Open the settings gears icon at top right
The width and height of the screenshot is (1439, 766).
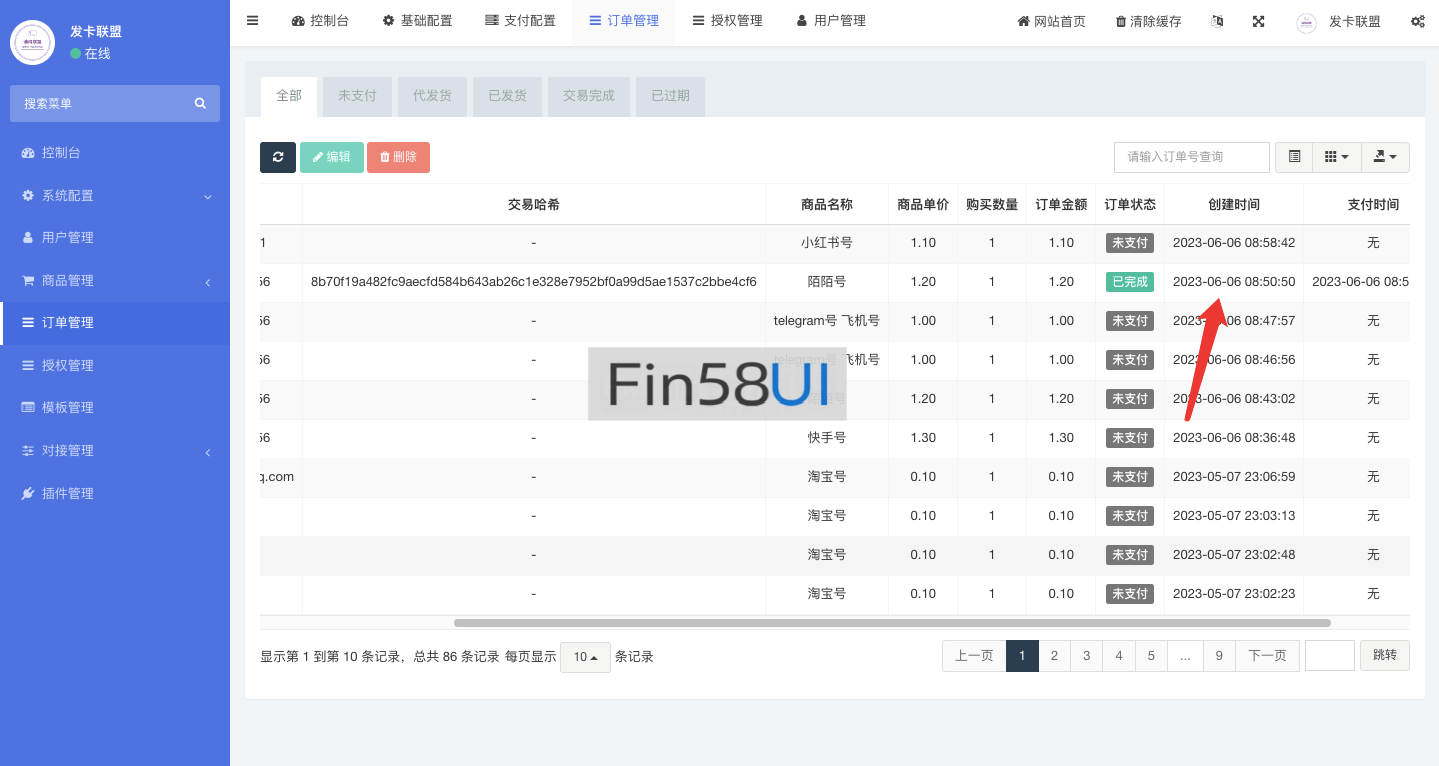(1417, 21)
